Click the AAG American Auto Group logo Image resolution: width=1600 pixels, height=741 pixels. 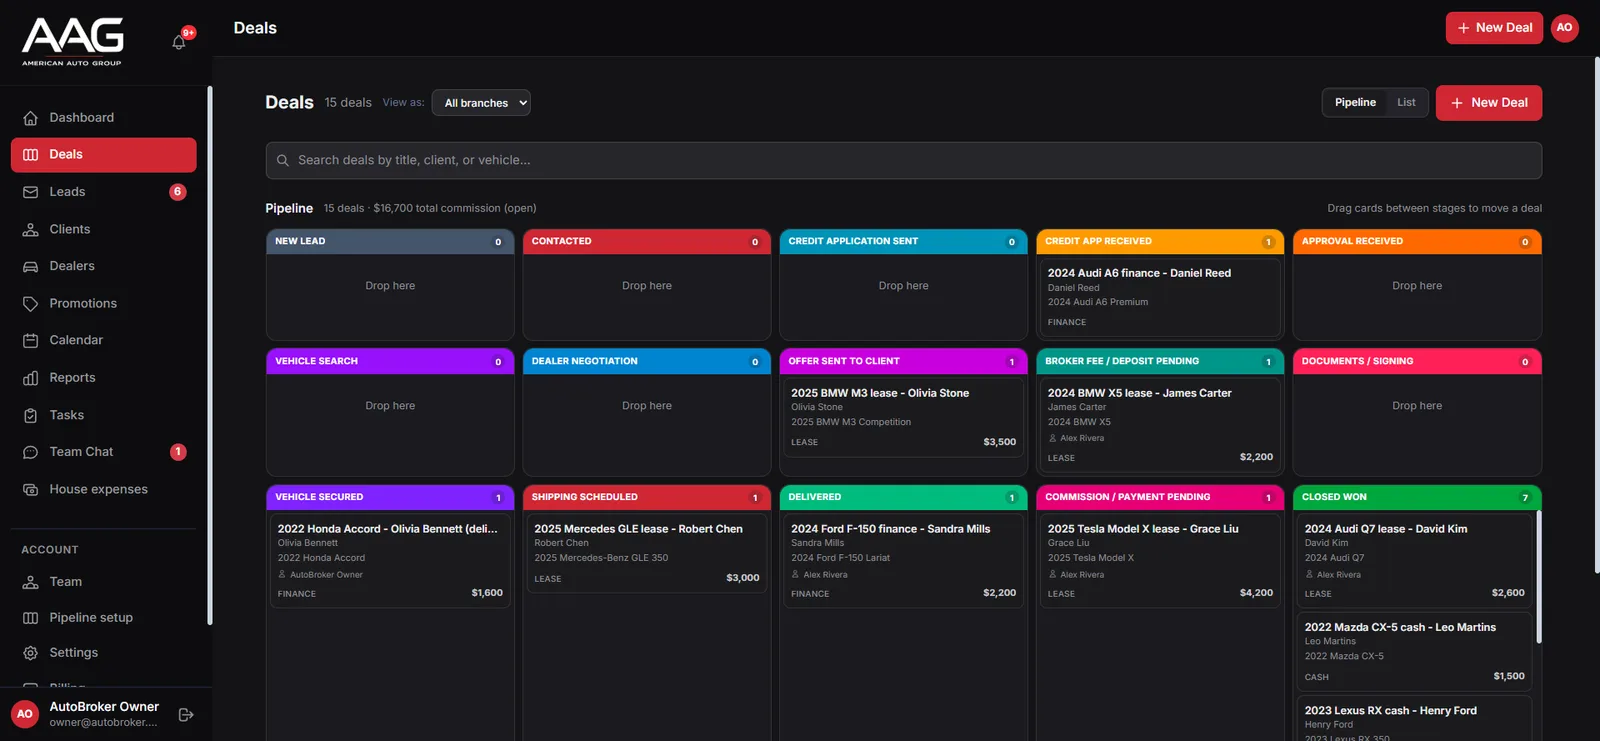click(x=72, y=42)
